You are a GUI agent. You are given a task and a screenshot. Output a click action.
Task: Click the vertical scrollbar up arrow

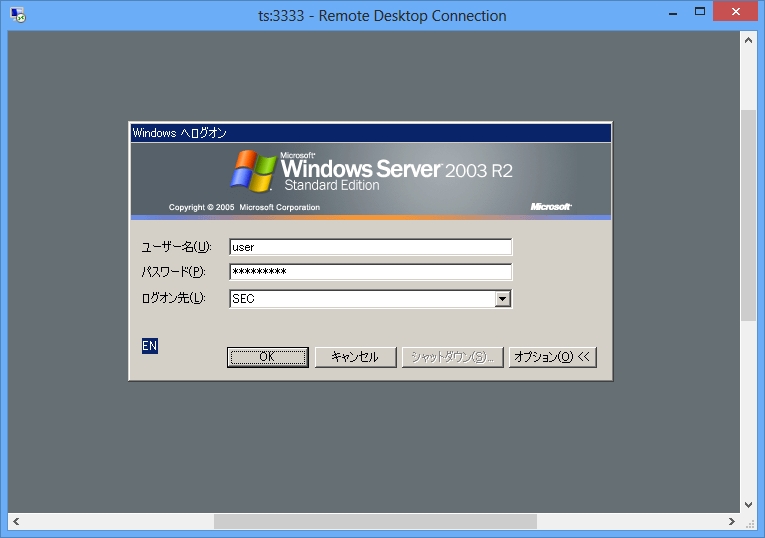coord(748,40)
